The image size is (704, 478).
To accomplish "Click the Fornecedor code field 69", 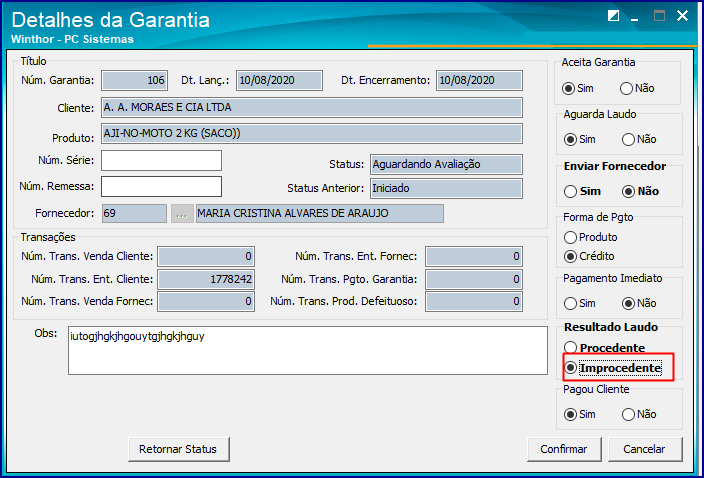I will coord(134,214).
